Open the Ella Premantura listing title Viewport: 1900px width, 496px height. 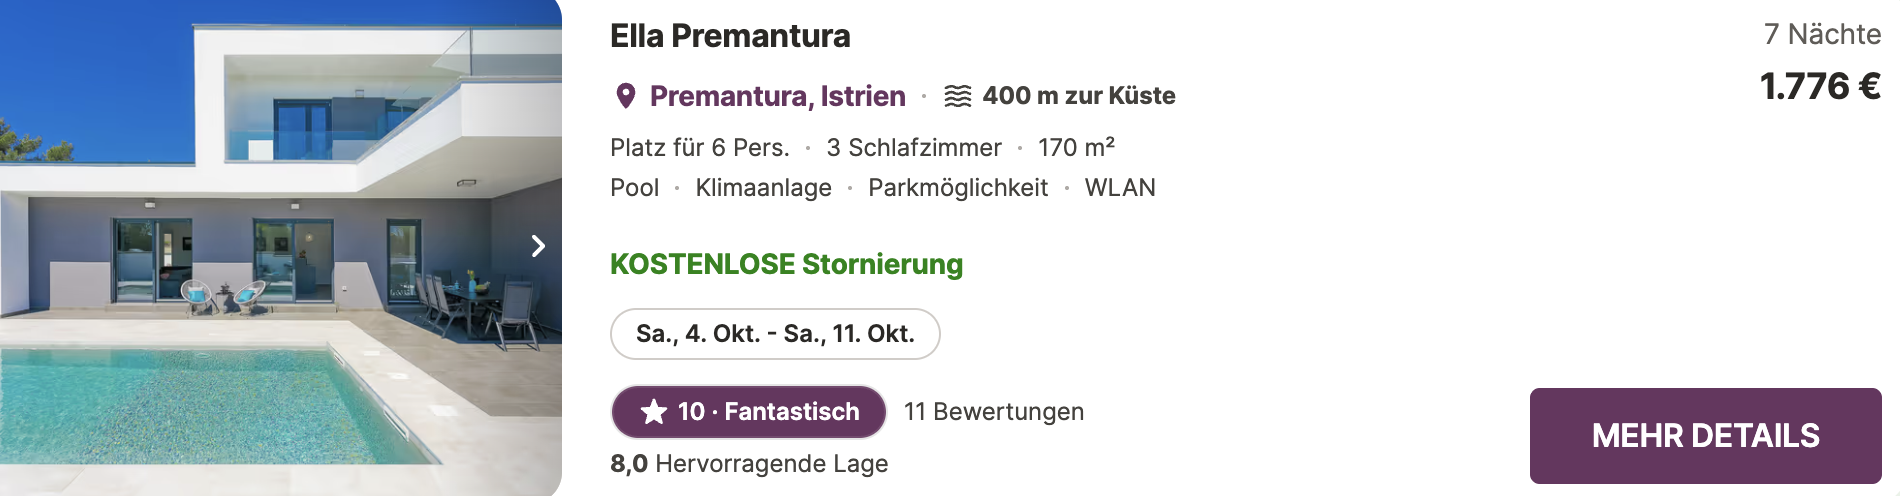(x=730, y=36)
